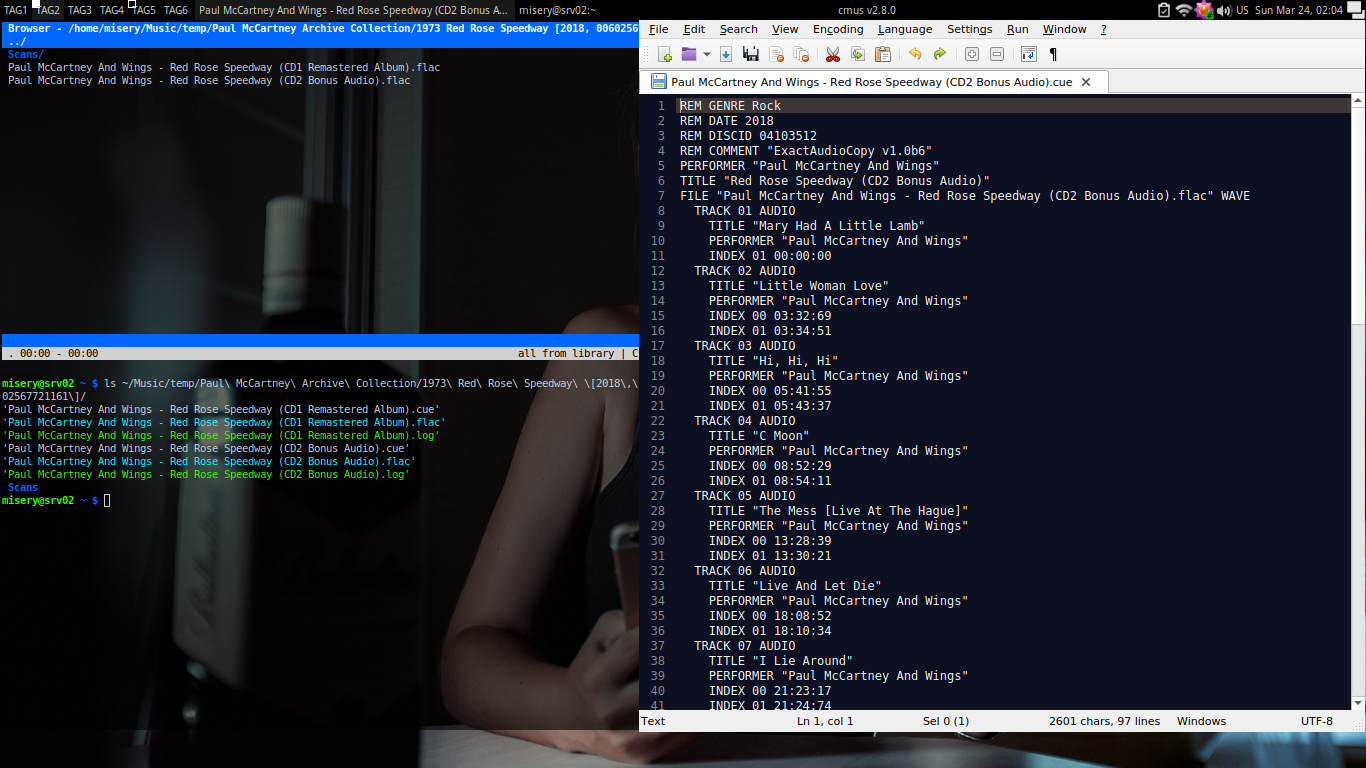Select the CD1 Remastered Album flac in cmus
This screenshot has height=768, width=1366.
(200, 67)
